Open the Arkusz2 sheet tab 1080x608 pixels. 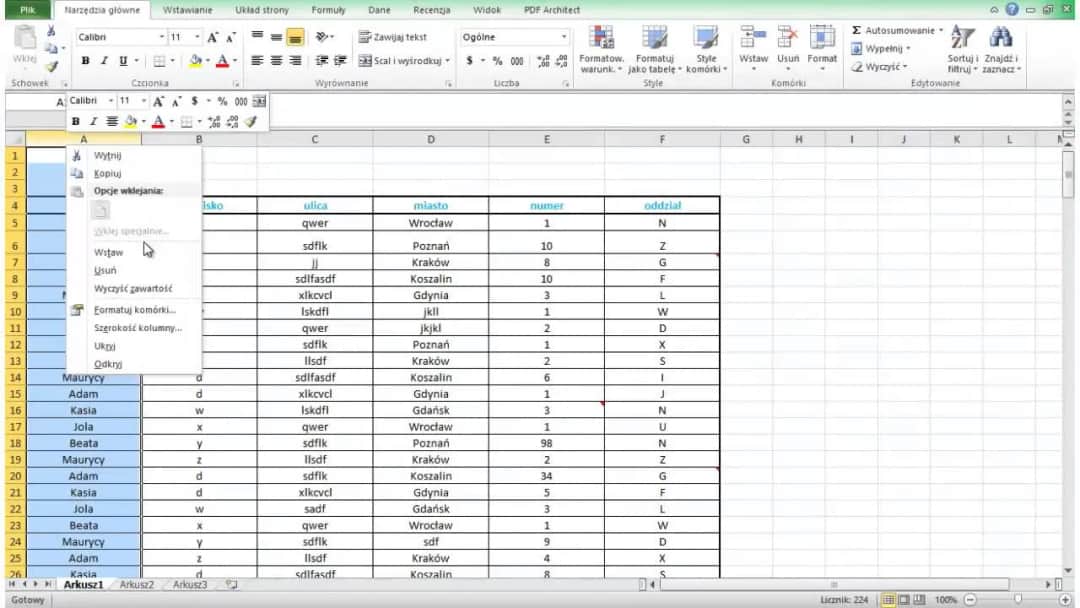click(x=137, y=583)
